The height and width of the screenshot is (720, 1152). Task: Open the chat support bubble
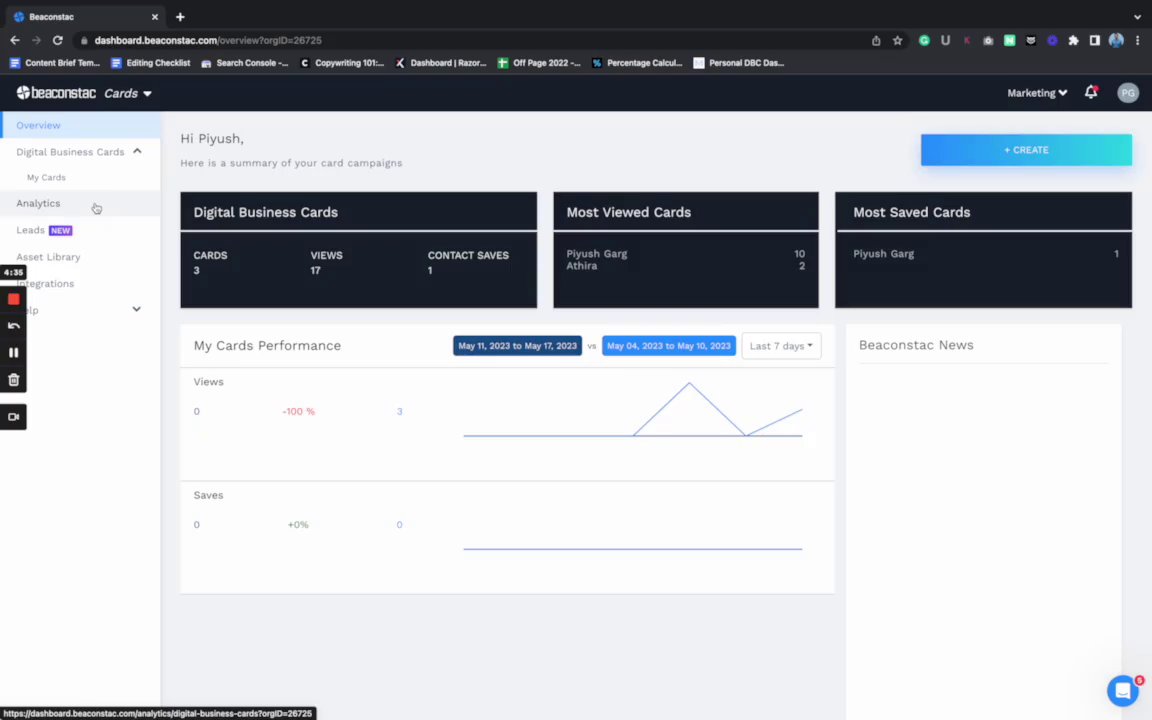[x=1123, y=690]
